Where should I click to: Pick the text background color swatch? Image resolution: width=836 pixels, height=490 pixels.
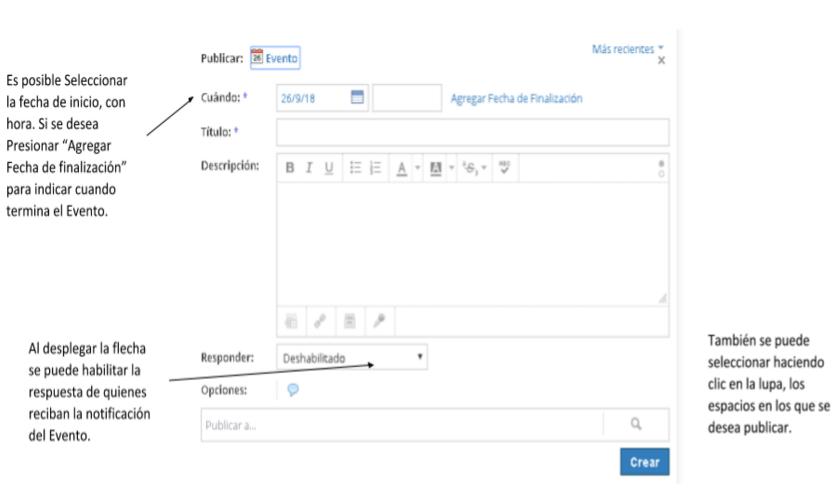coord(435,169)
